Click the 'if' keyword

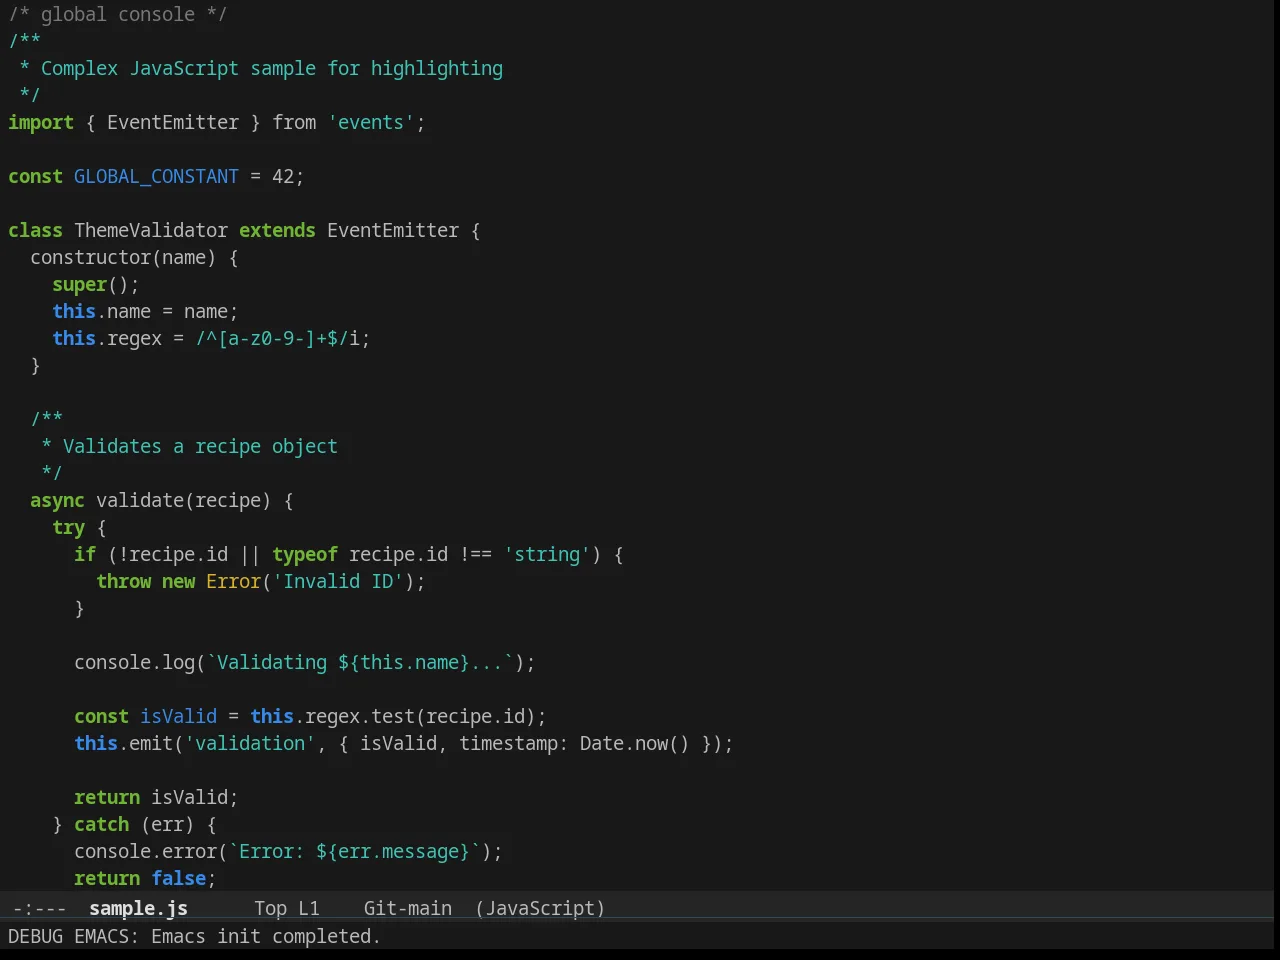tap(85, 554)
